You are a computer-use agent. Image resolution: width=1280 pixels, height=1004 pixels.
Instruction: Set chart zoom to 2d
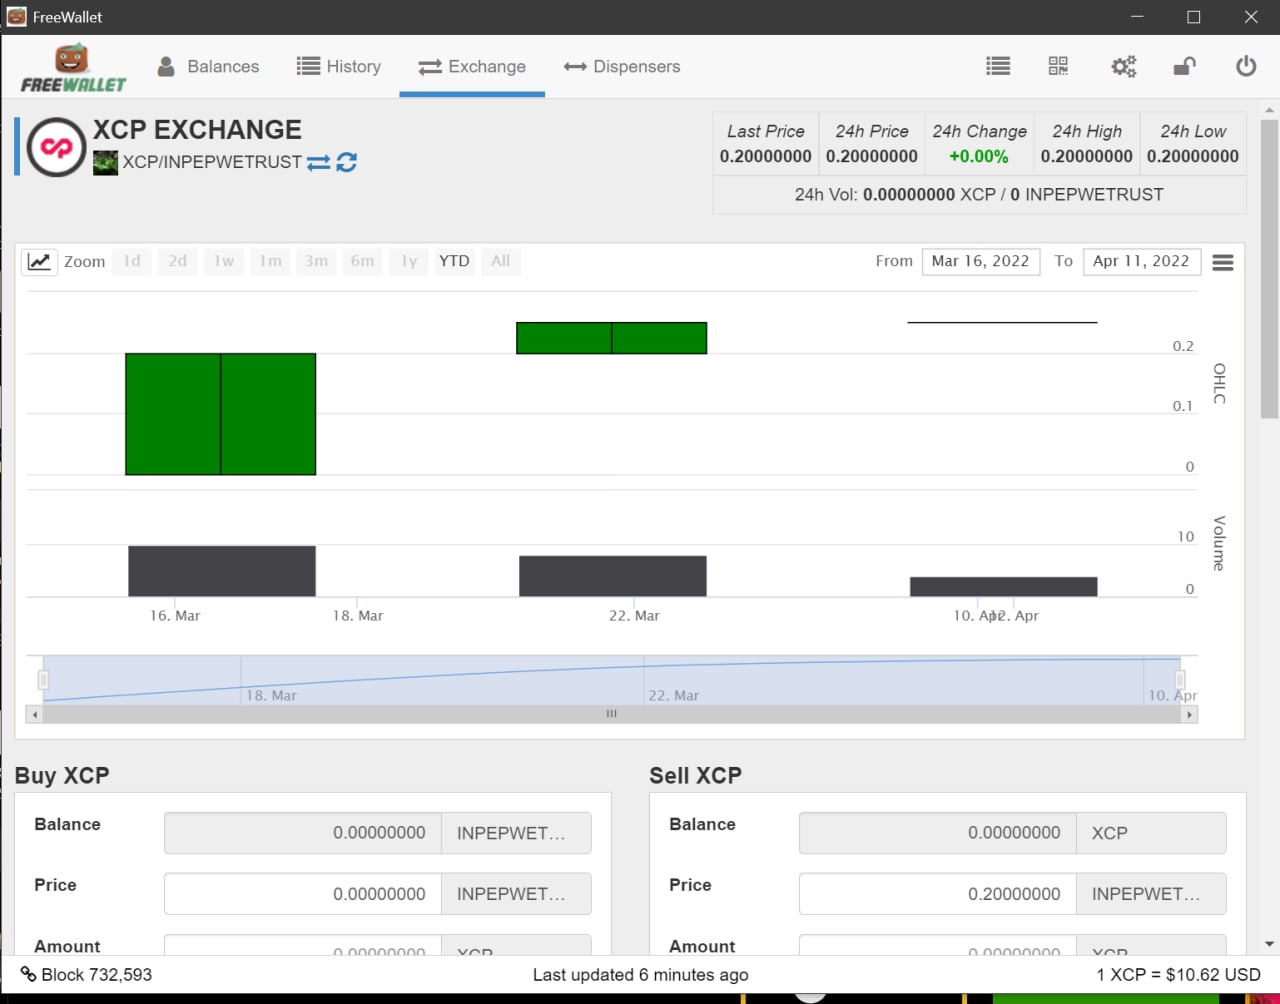tap(178, 261)
